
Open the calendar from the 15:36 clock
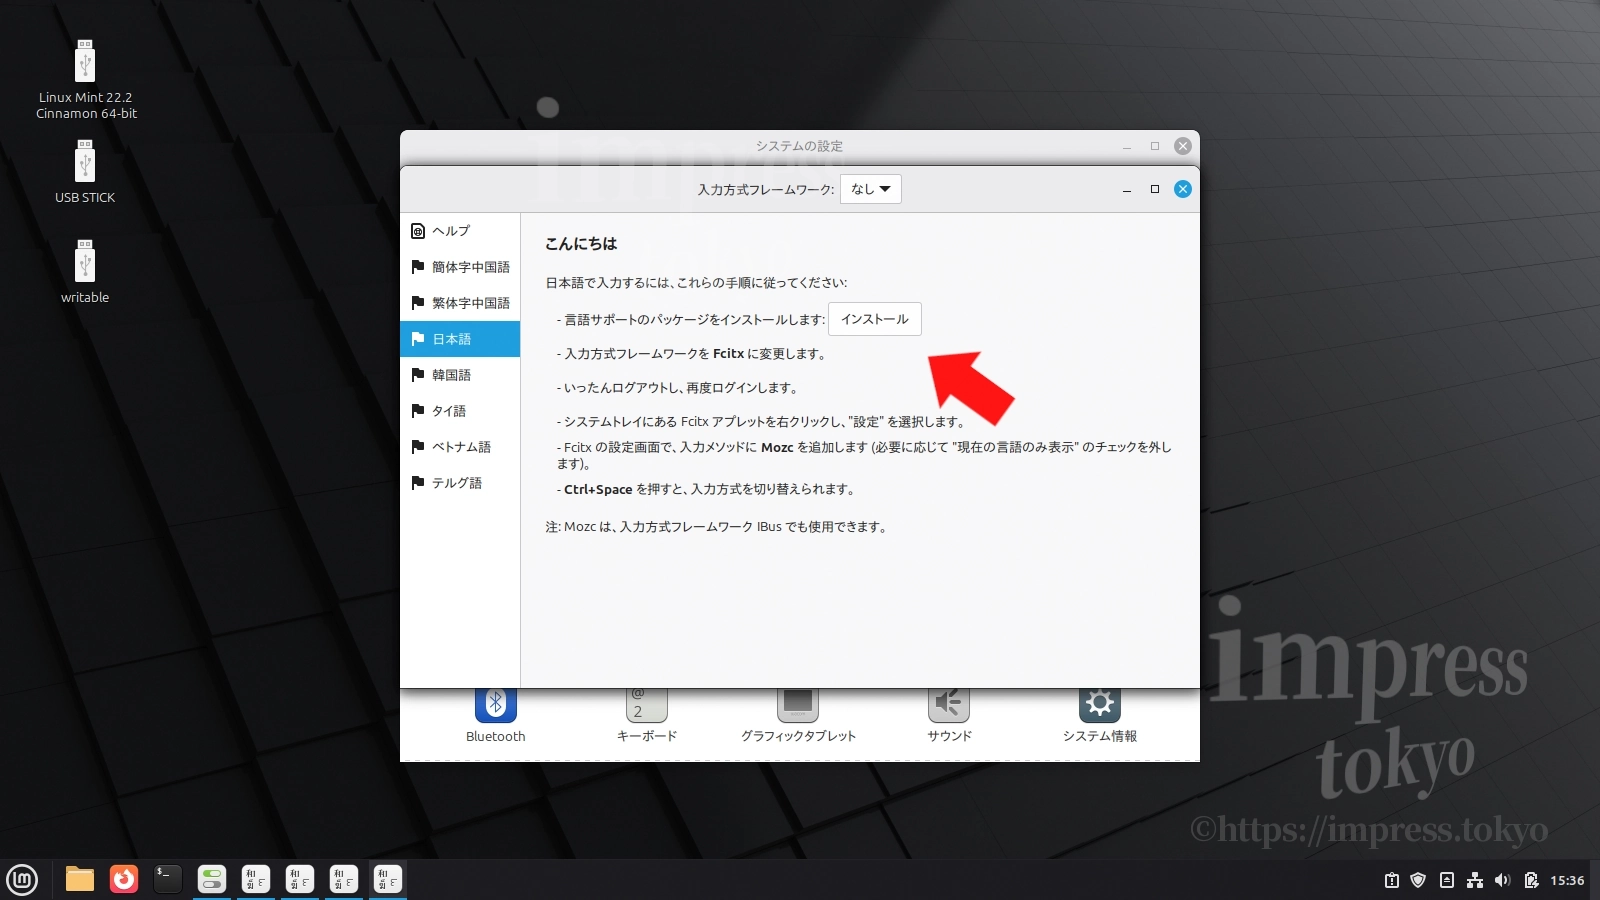pyautogui.click(x=1567, y=880)
